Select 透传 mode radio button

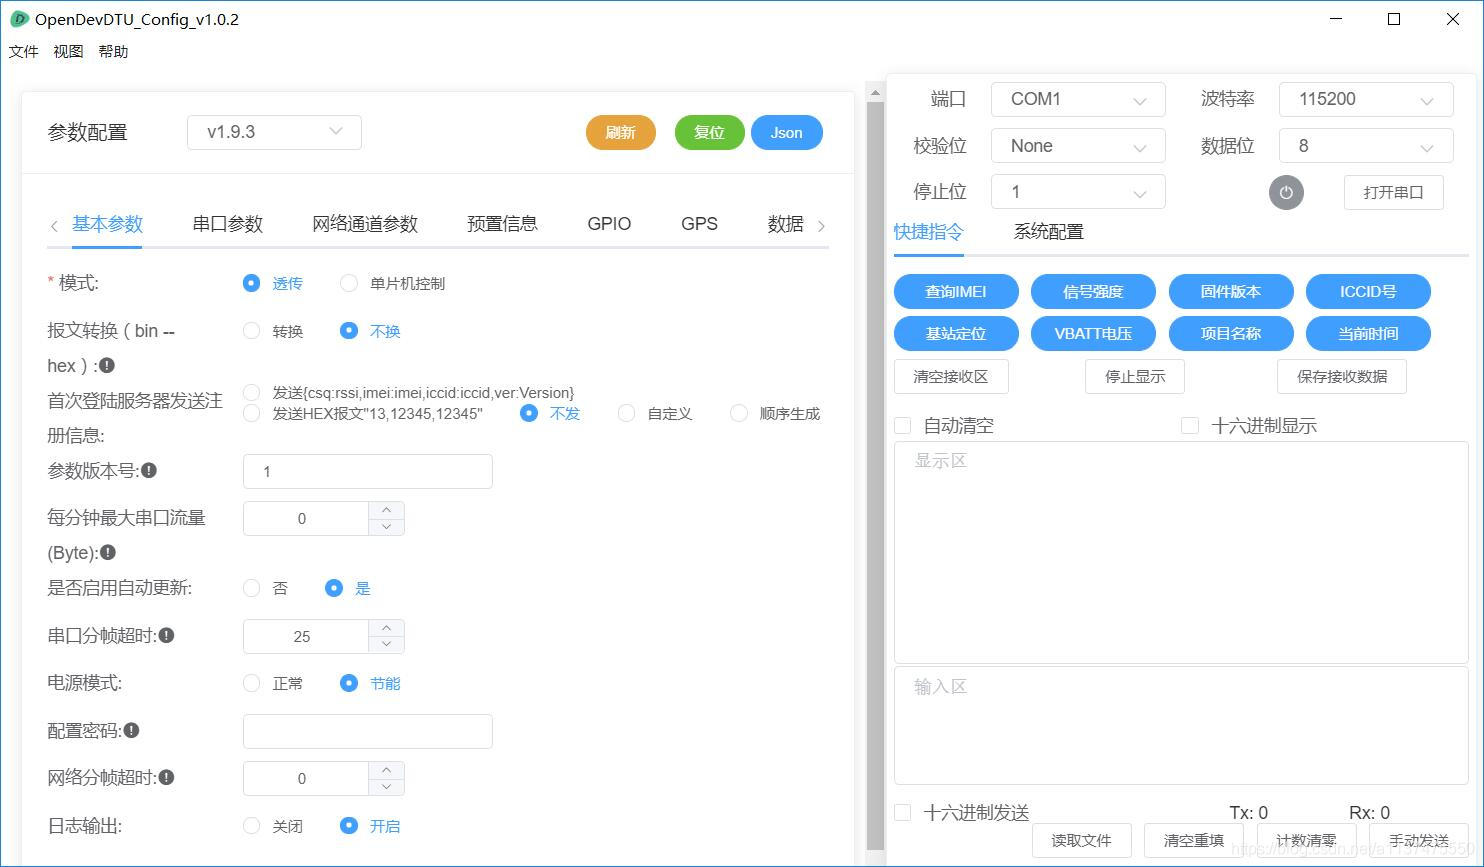pyautogui.click(x=252, y=283)
